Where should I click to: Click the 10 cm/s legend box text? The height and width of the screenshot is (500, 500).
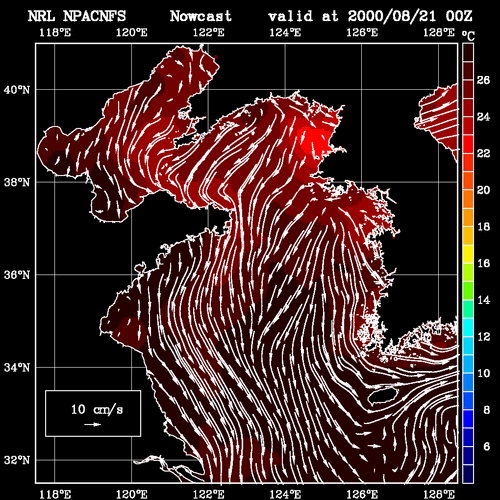[x=97, y=409]
